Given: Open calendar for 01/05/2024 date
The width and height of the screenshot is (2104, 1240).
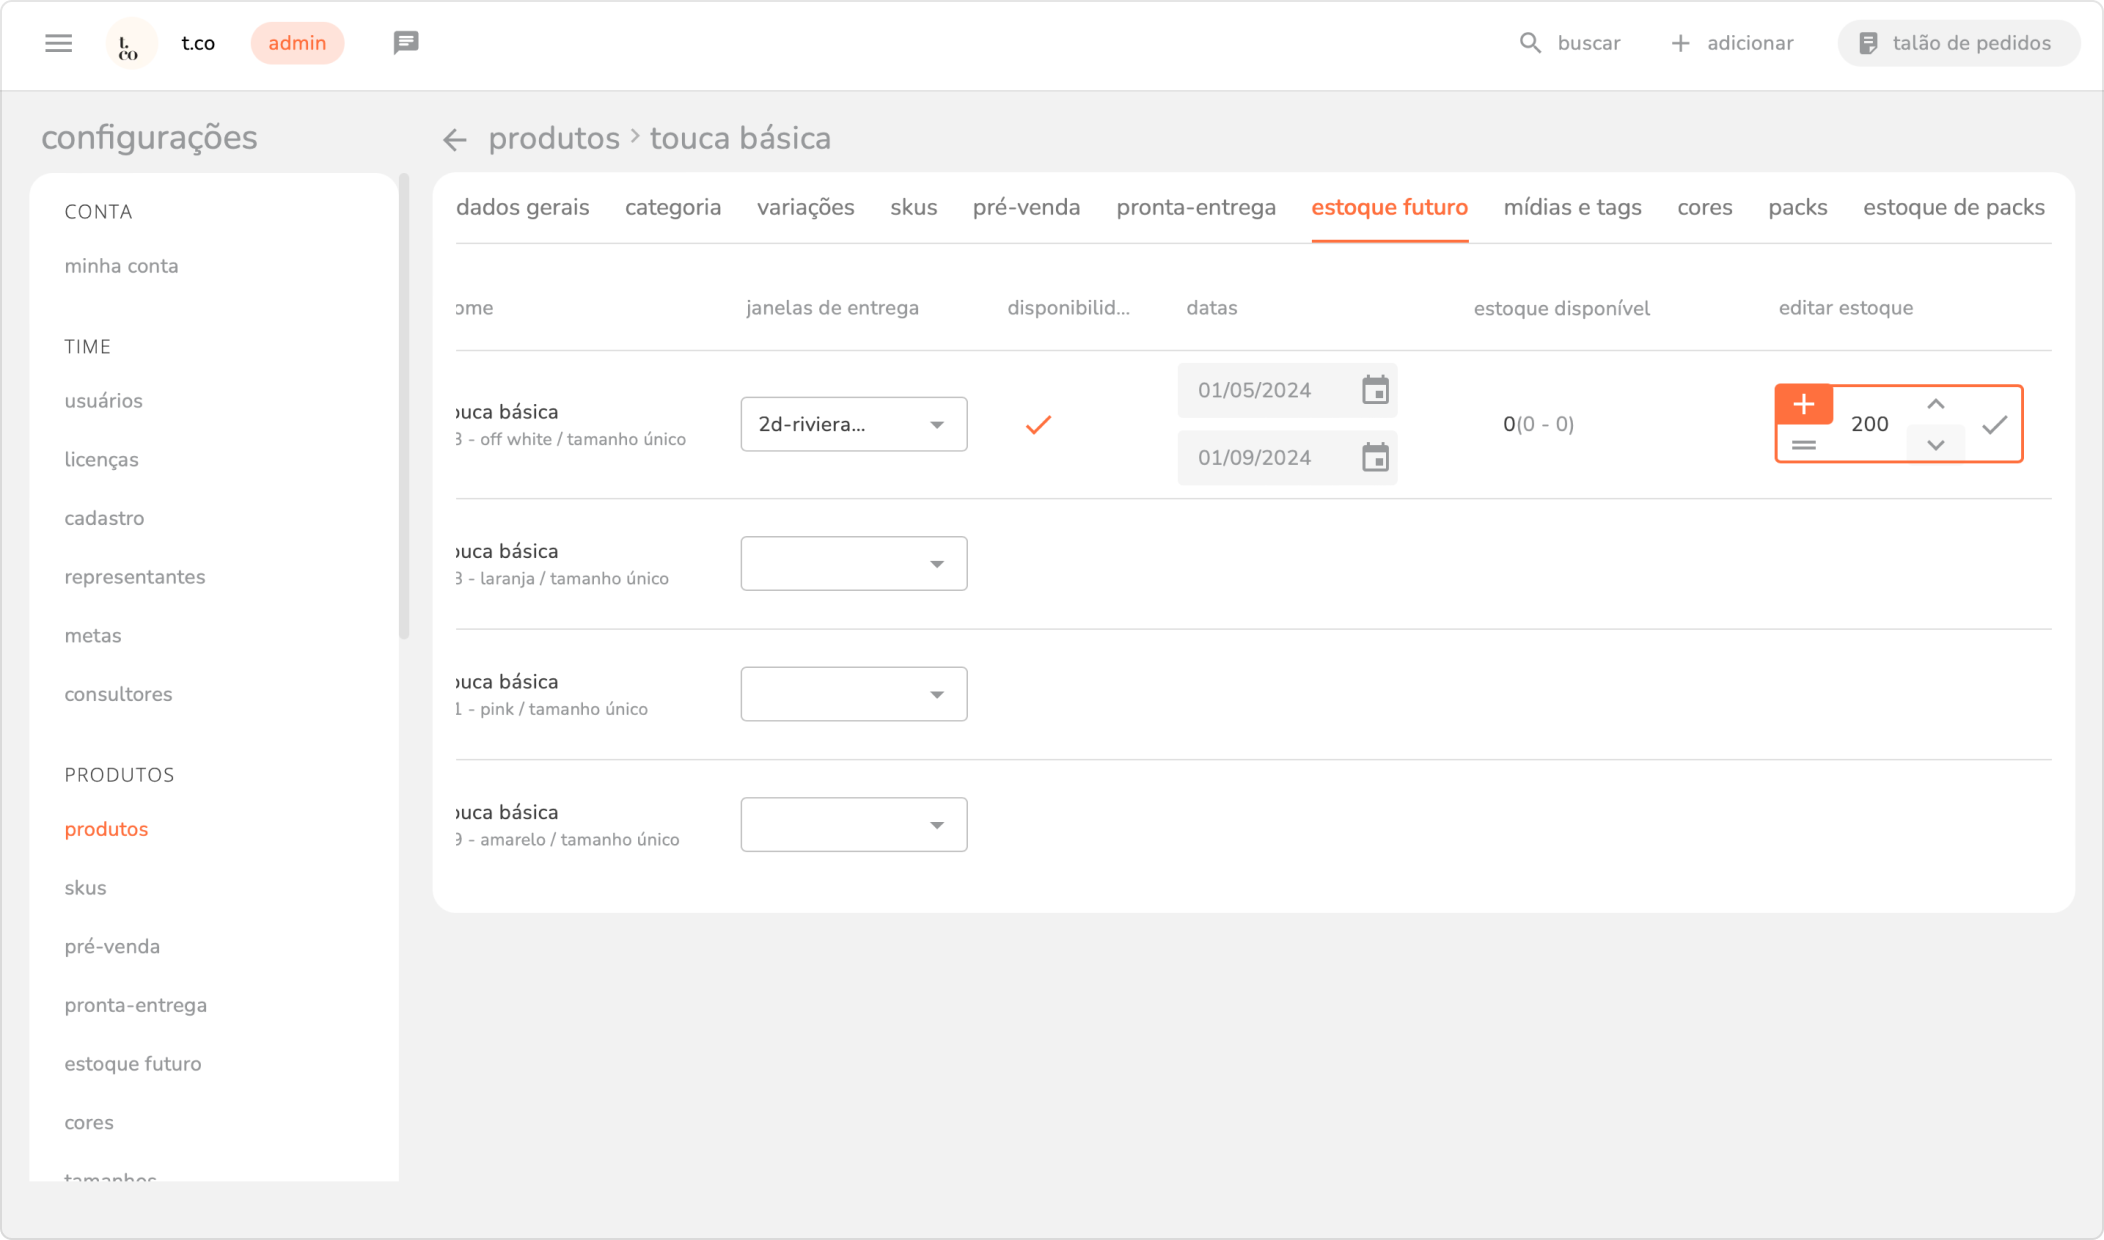Looking at the screenshot, I should 1375,390.
